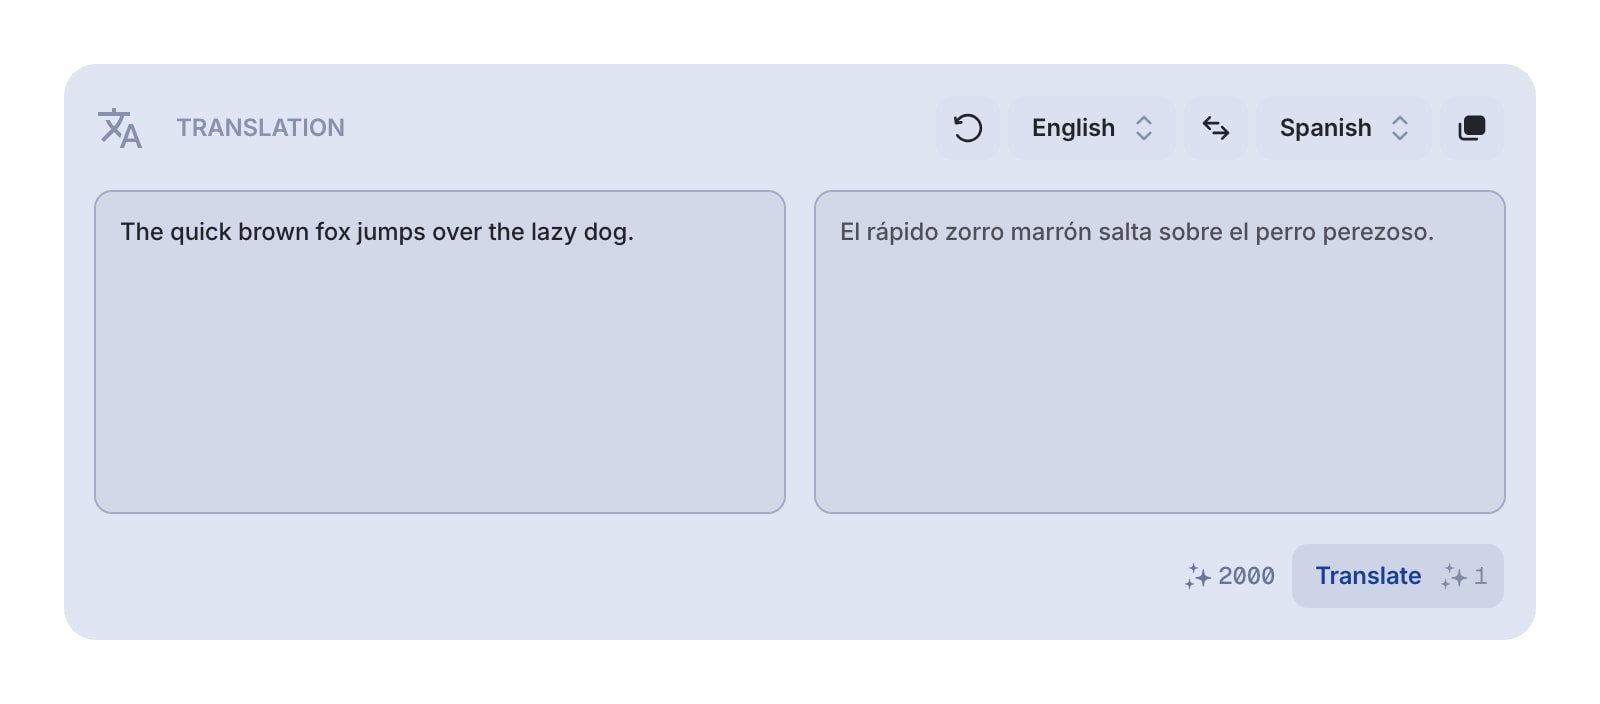The image size is (1600, 704).
Task: Click the credits indicator showing 2000
Action: point(1230,576)
